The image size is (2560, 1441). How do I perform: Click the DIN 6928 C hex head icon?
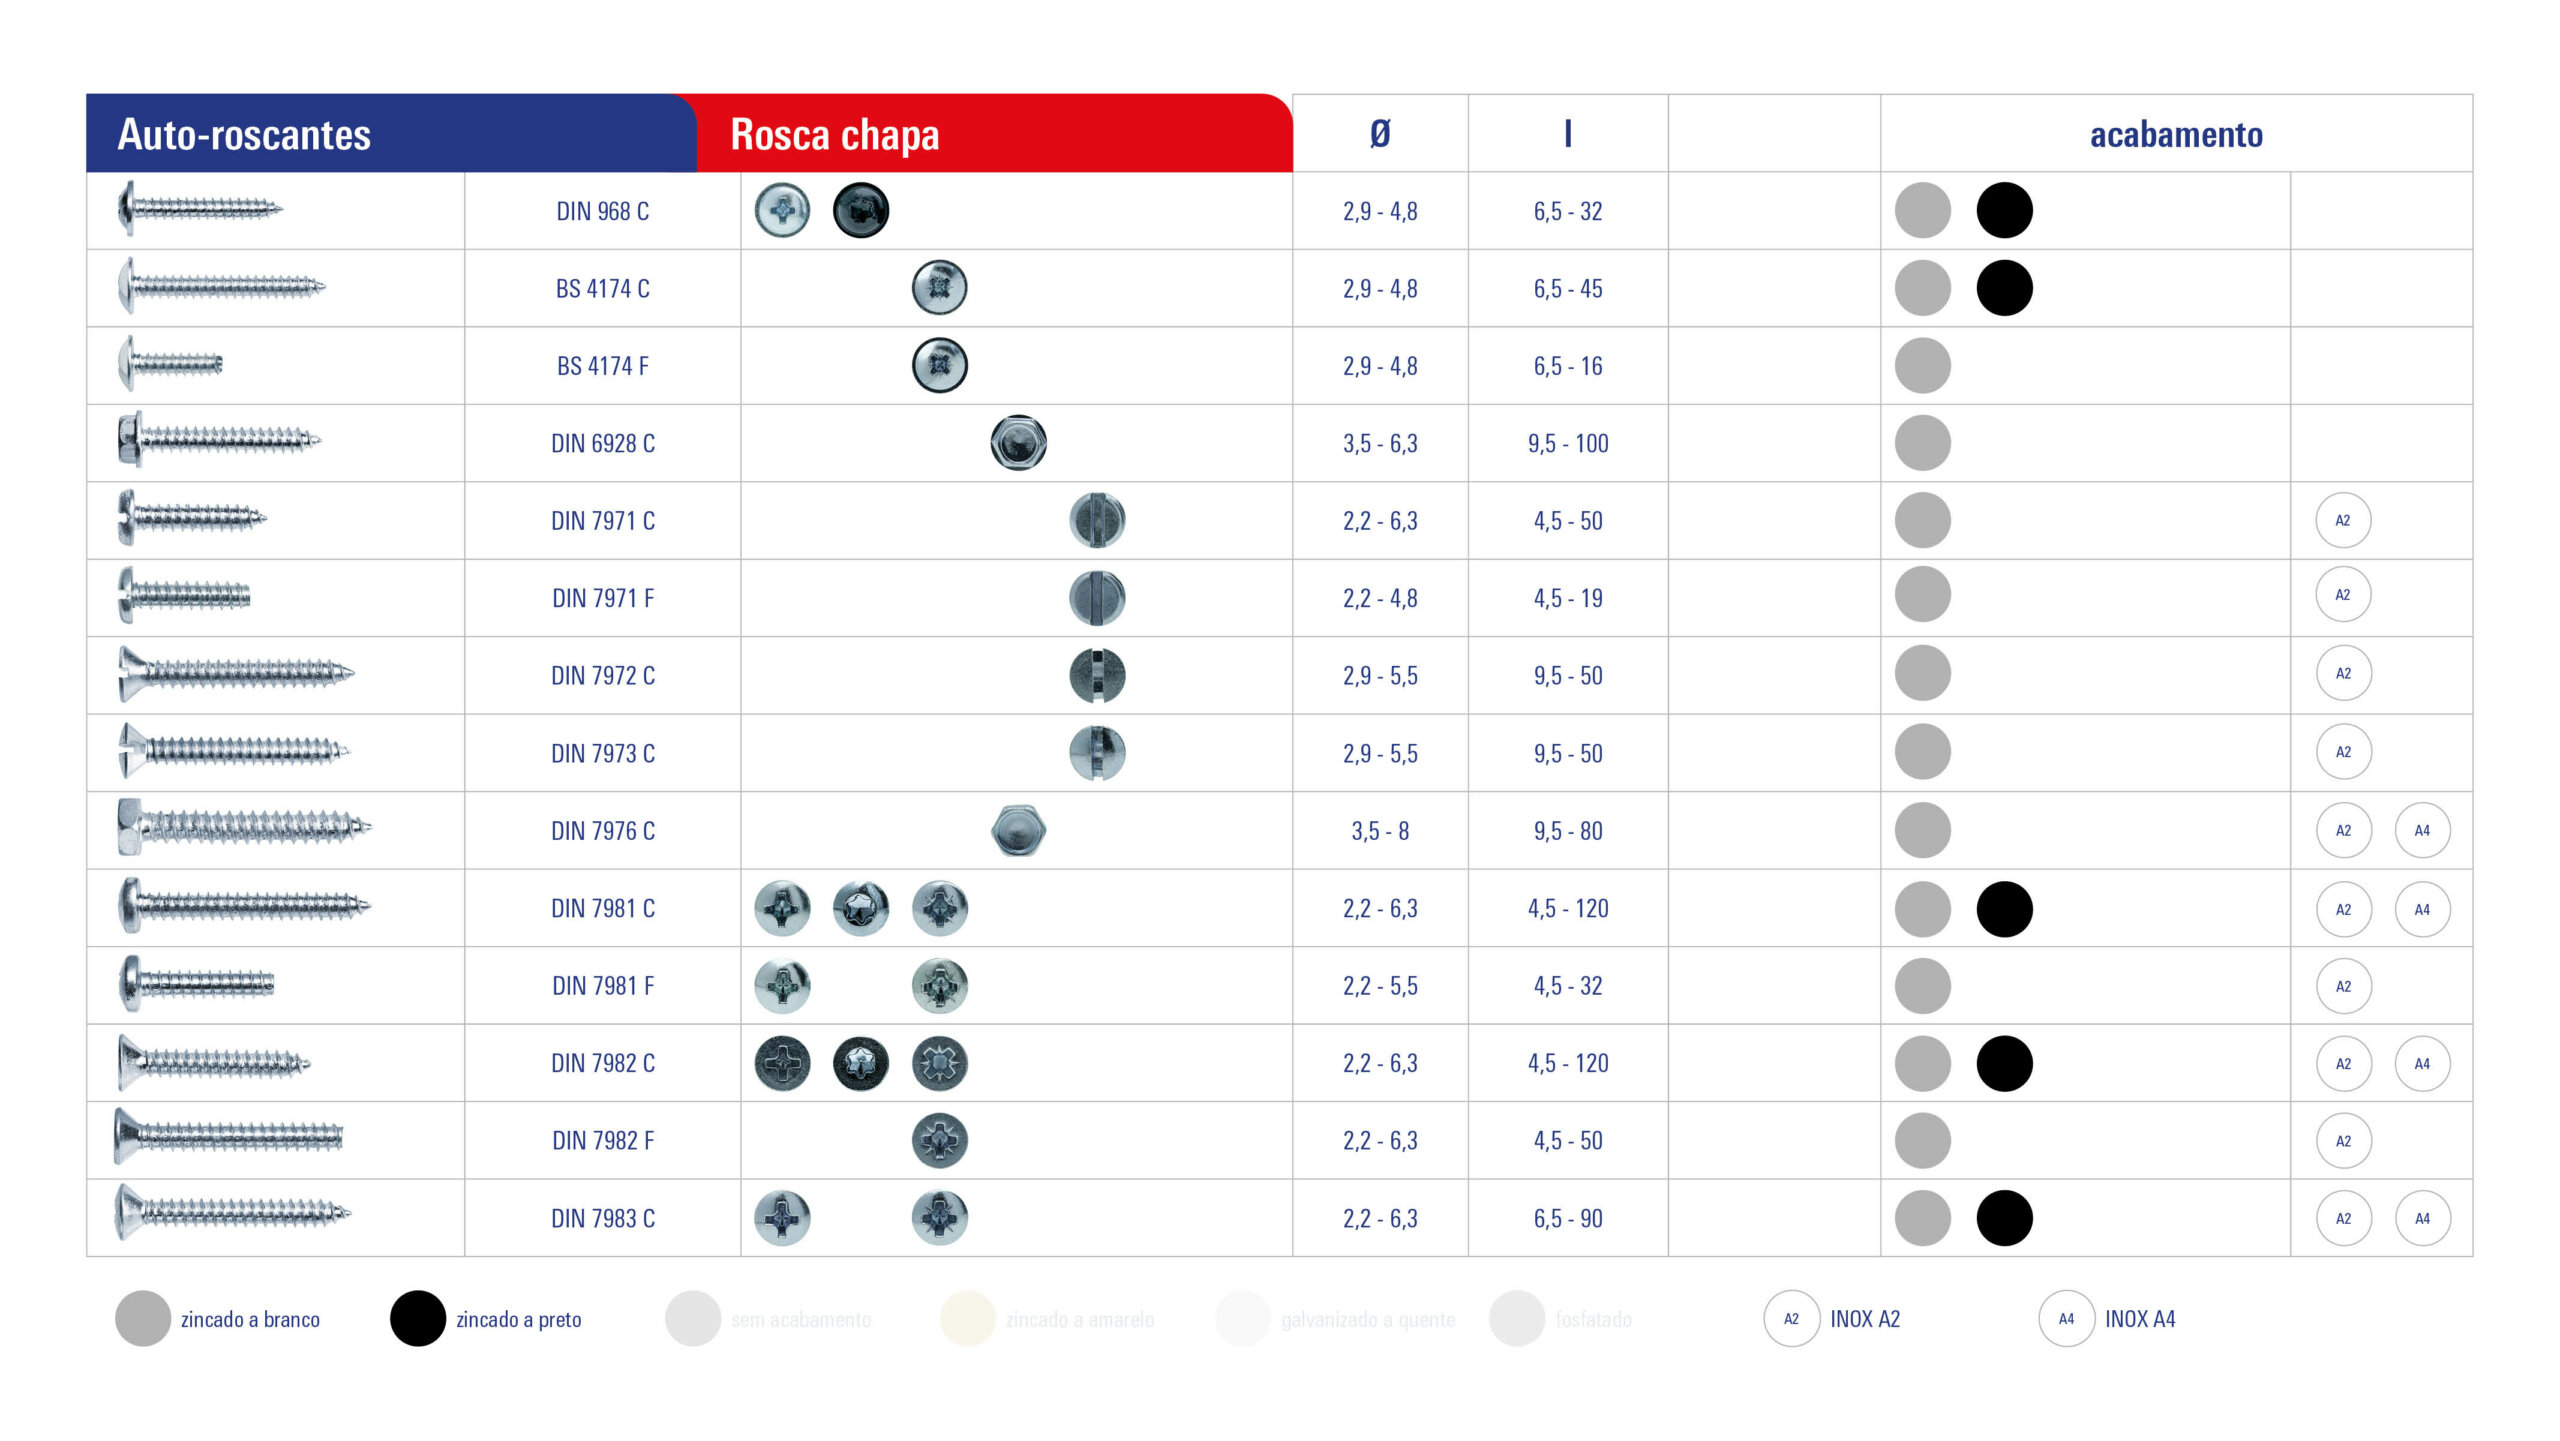click(x=1018, y=443)
